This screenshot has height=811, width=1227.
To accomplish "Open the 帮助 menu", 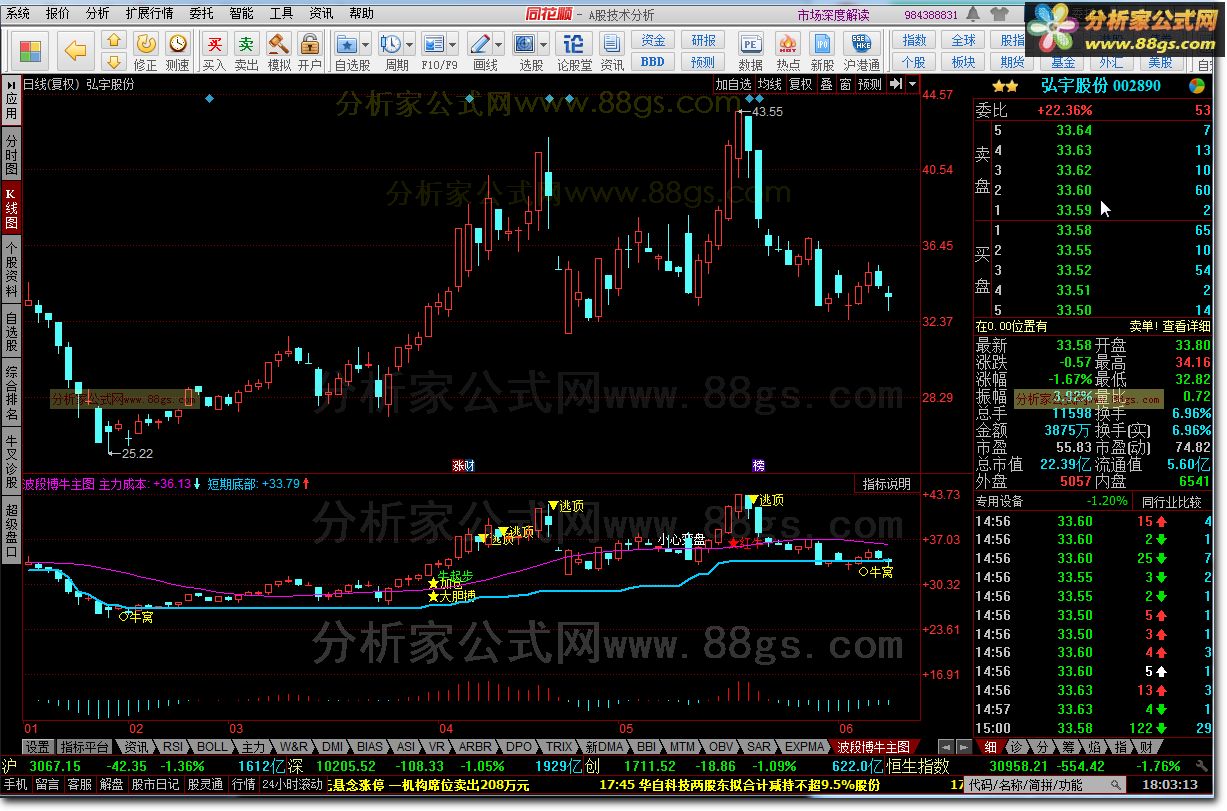I will (361, 14).
